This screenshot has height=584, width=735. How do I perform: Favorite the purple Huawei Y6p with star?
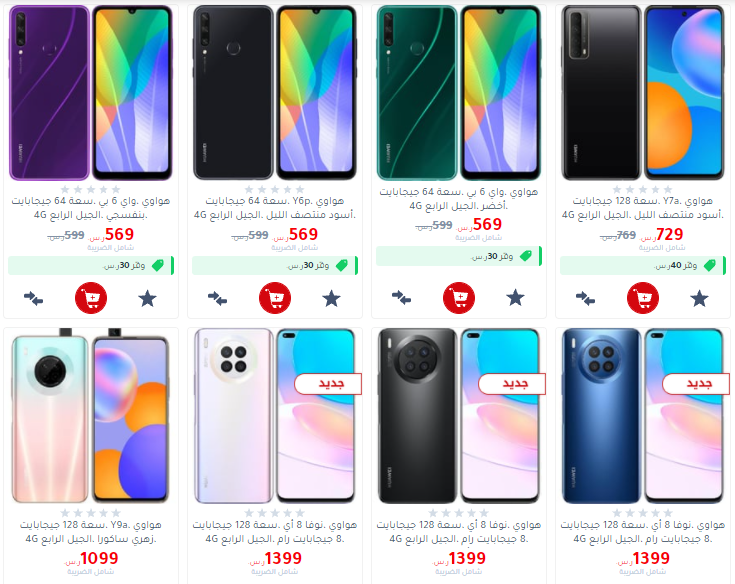pos(147,299)
